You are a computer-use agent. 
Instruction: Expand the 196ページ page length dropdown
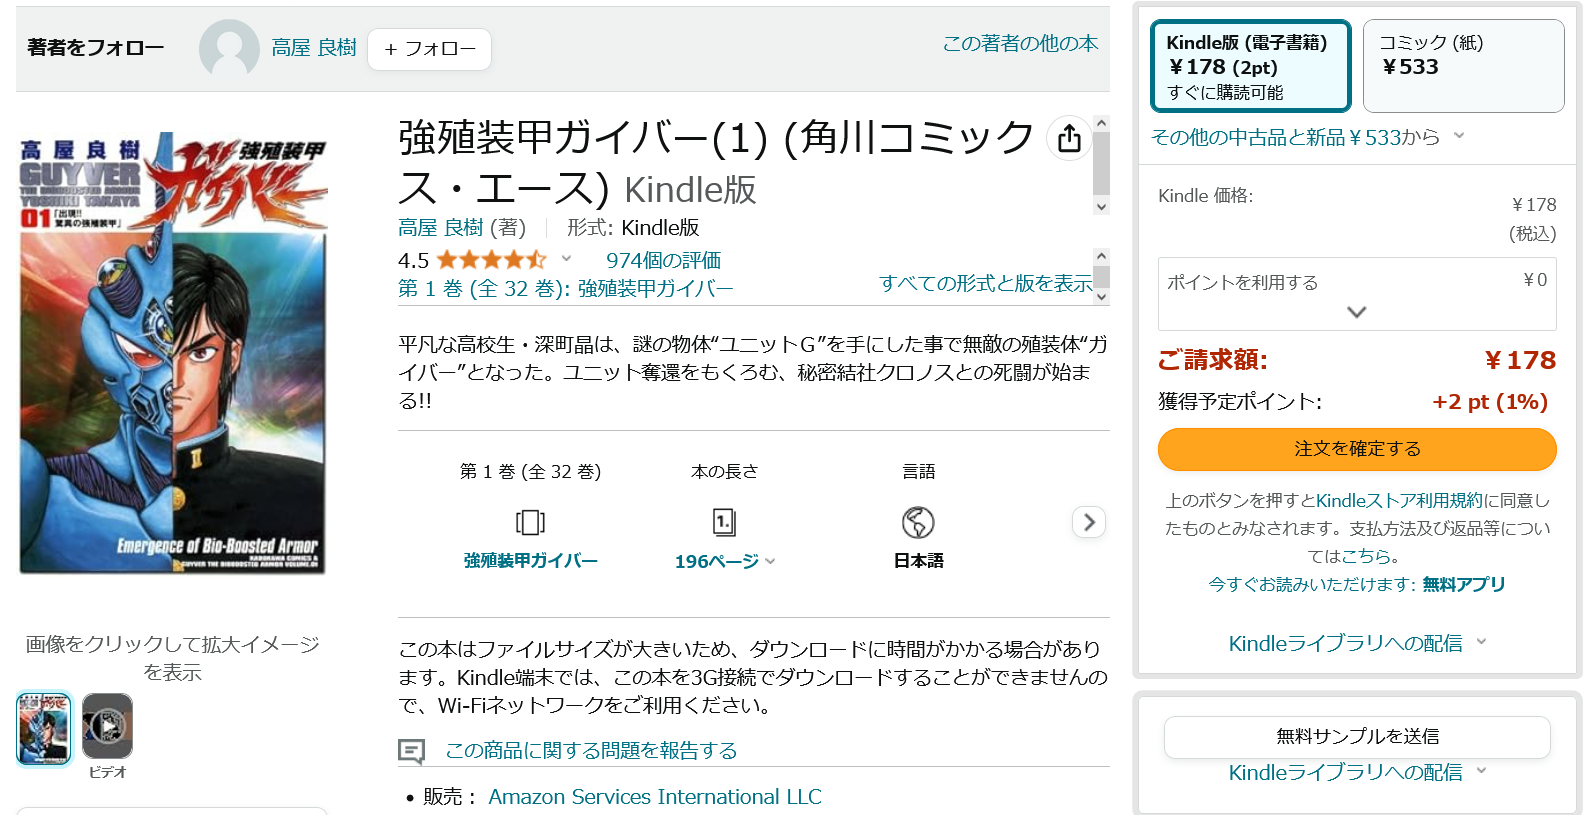point(770,561)
